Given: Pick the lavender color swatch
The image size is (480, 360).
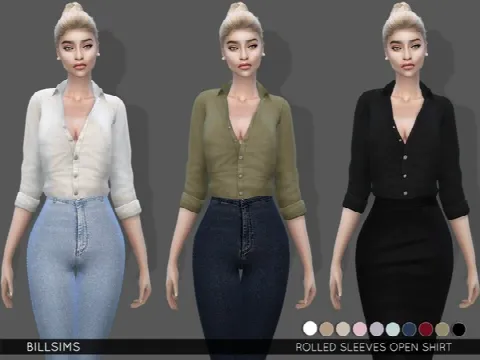Looking at the screenshot, I should tap(376, 329).
